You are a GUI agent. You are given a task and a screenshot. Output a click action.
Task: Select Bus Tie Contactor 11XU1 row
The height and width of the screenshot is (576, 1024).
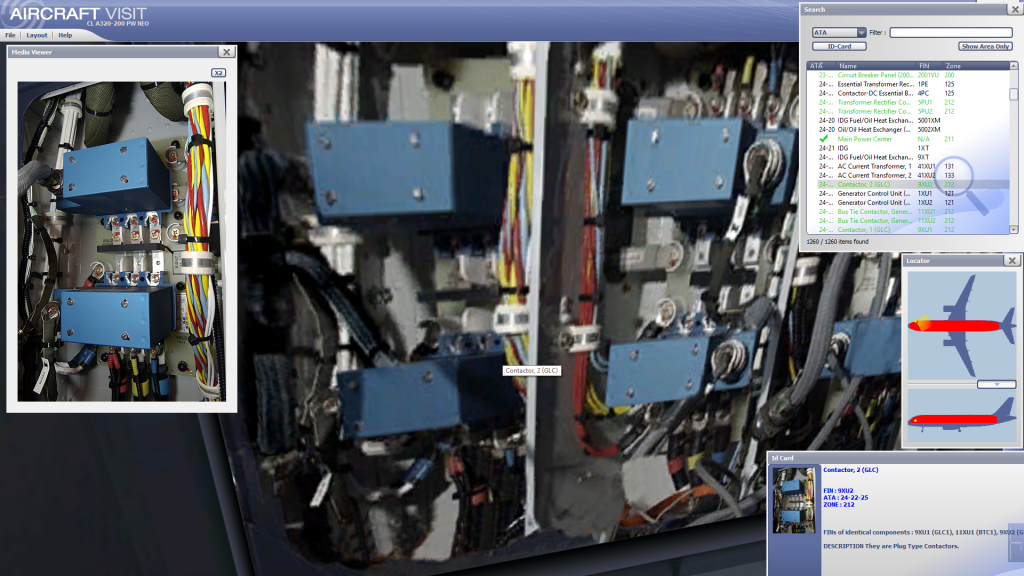908,212
